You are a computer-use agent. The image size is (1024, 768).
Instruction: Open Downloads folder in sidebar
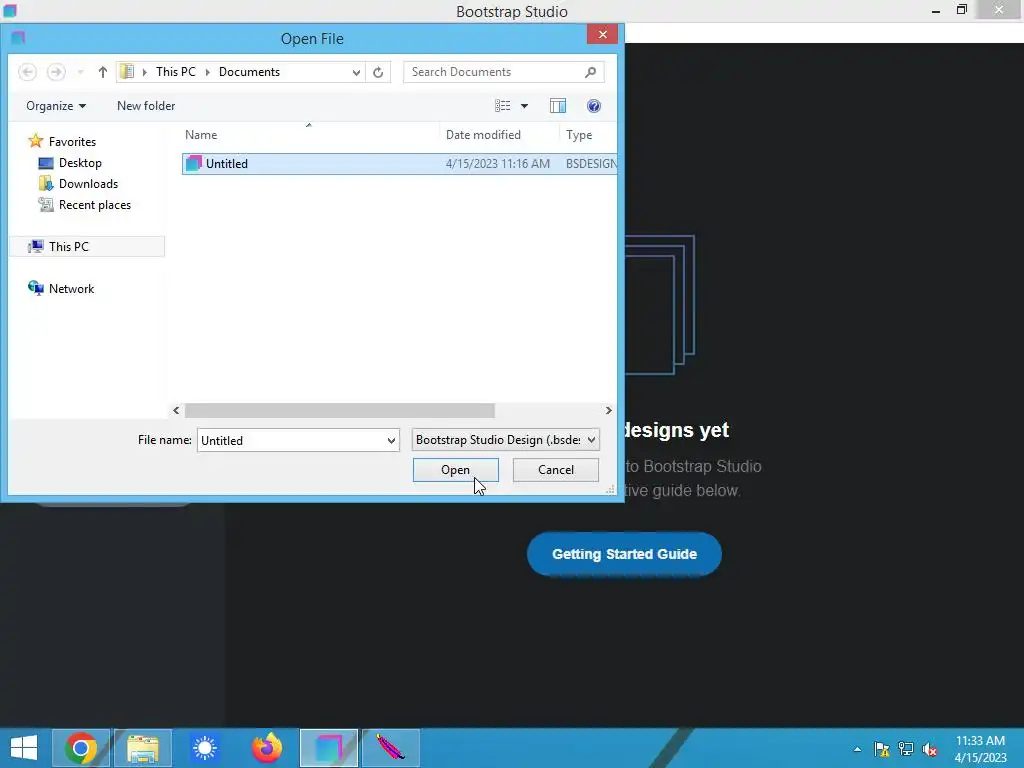pyautogui.click(x=88, y=184)
